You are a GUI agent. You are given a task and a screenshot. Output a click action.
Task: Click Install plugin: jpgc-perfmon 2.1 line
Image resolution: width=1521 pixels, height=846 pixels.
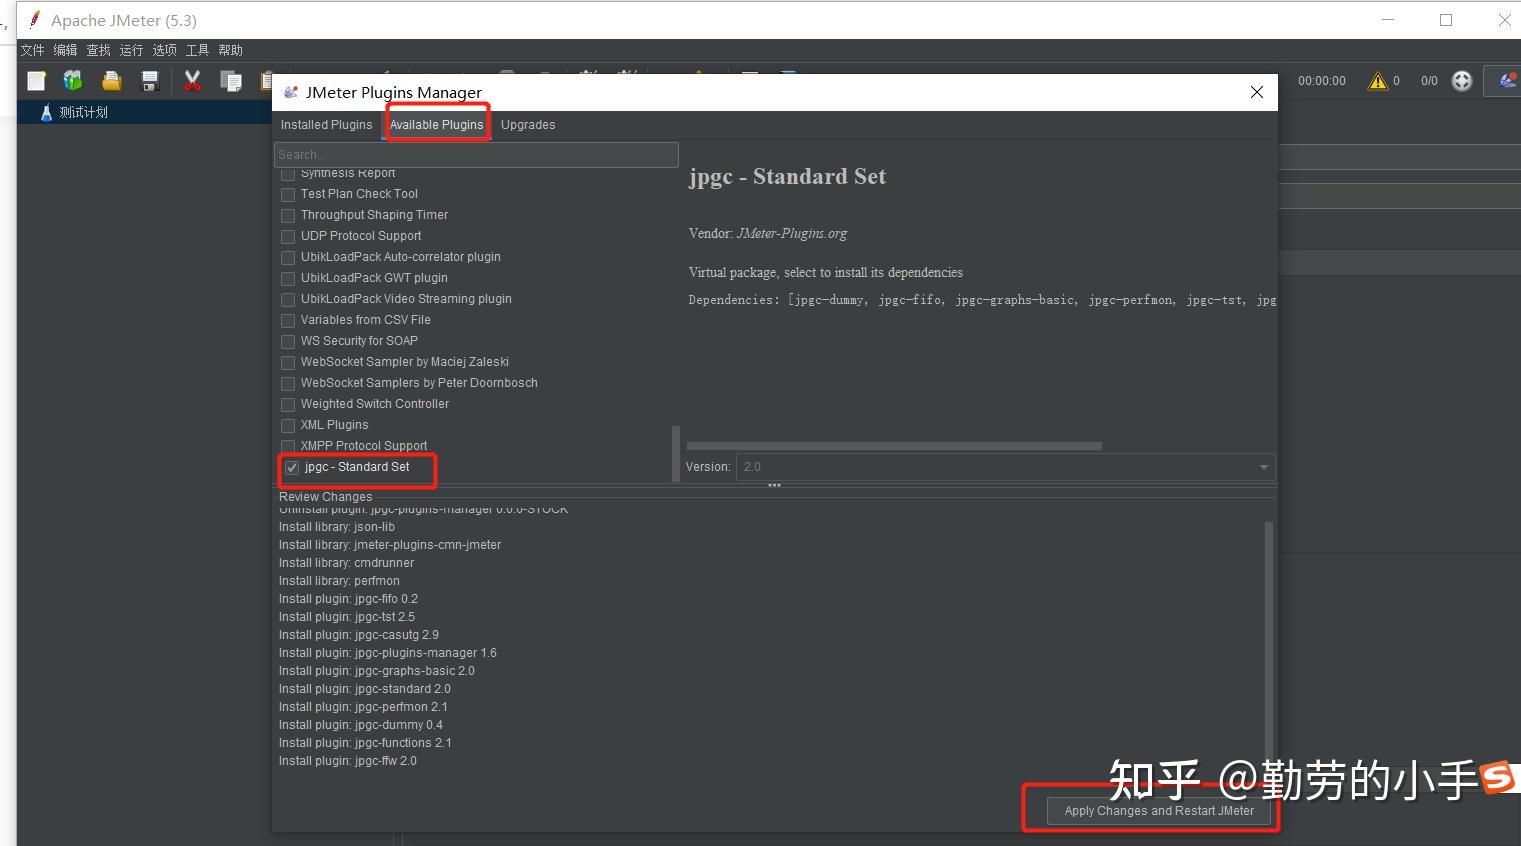coord(363,707)
